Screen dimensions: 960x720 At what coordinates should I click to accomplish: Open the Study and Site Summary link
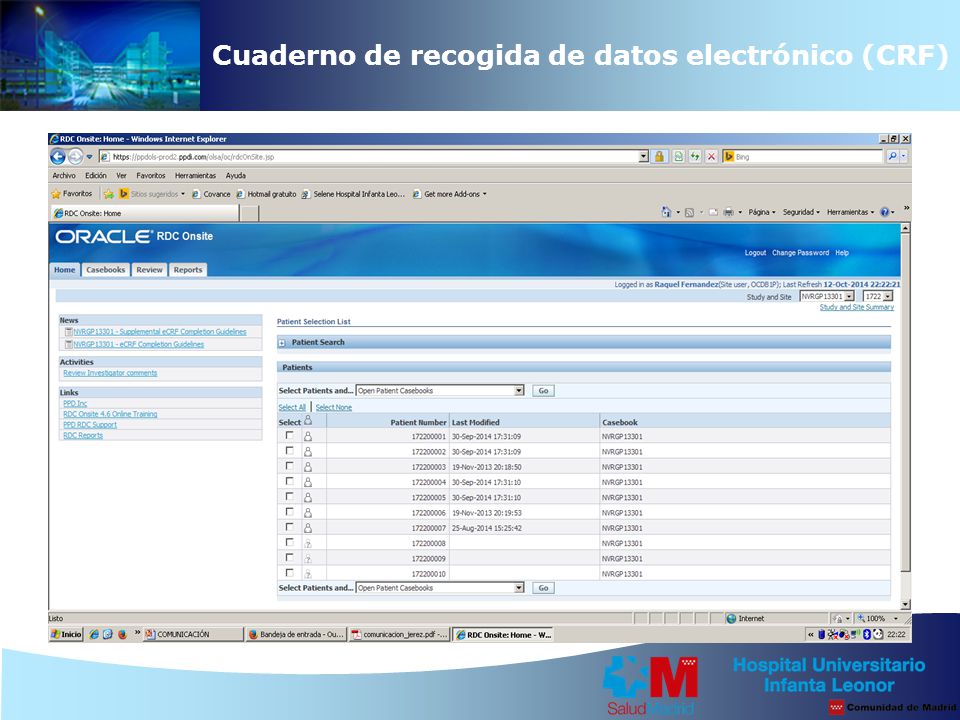pos(857,307)
